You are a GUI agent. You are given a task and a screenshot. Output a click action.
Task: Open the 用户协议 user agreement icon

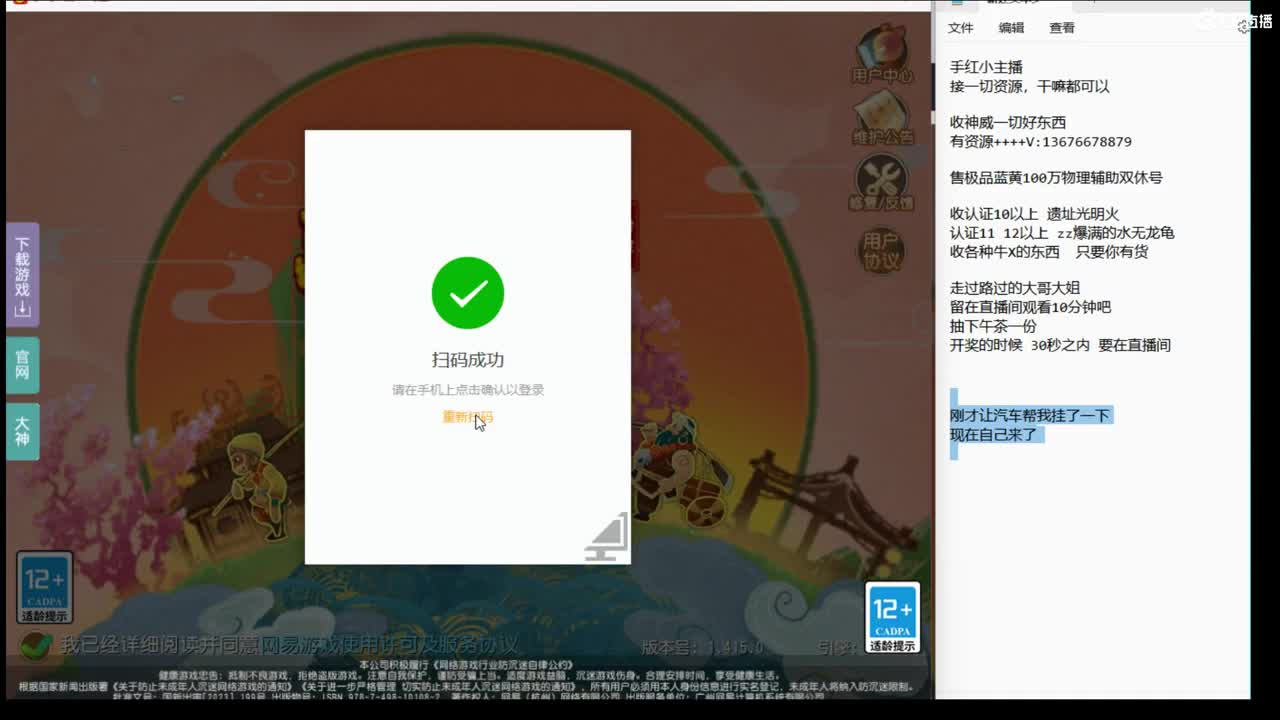(x=882, y=250)
